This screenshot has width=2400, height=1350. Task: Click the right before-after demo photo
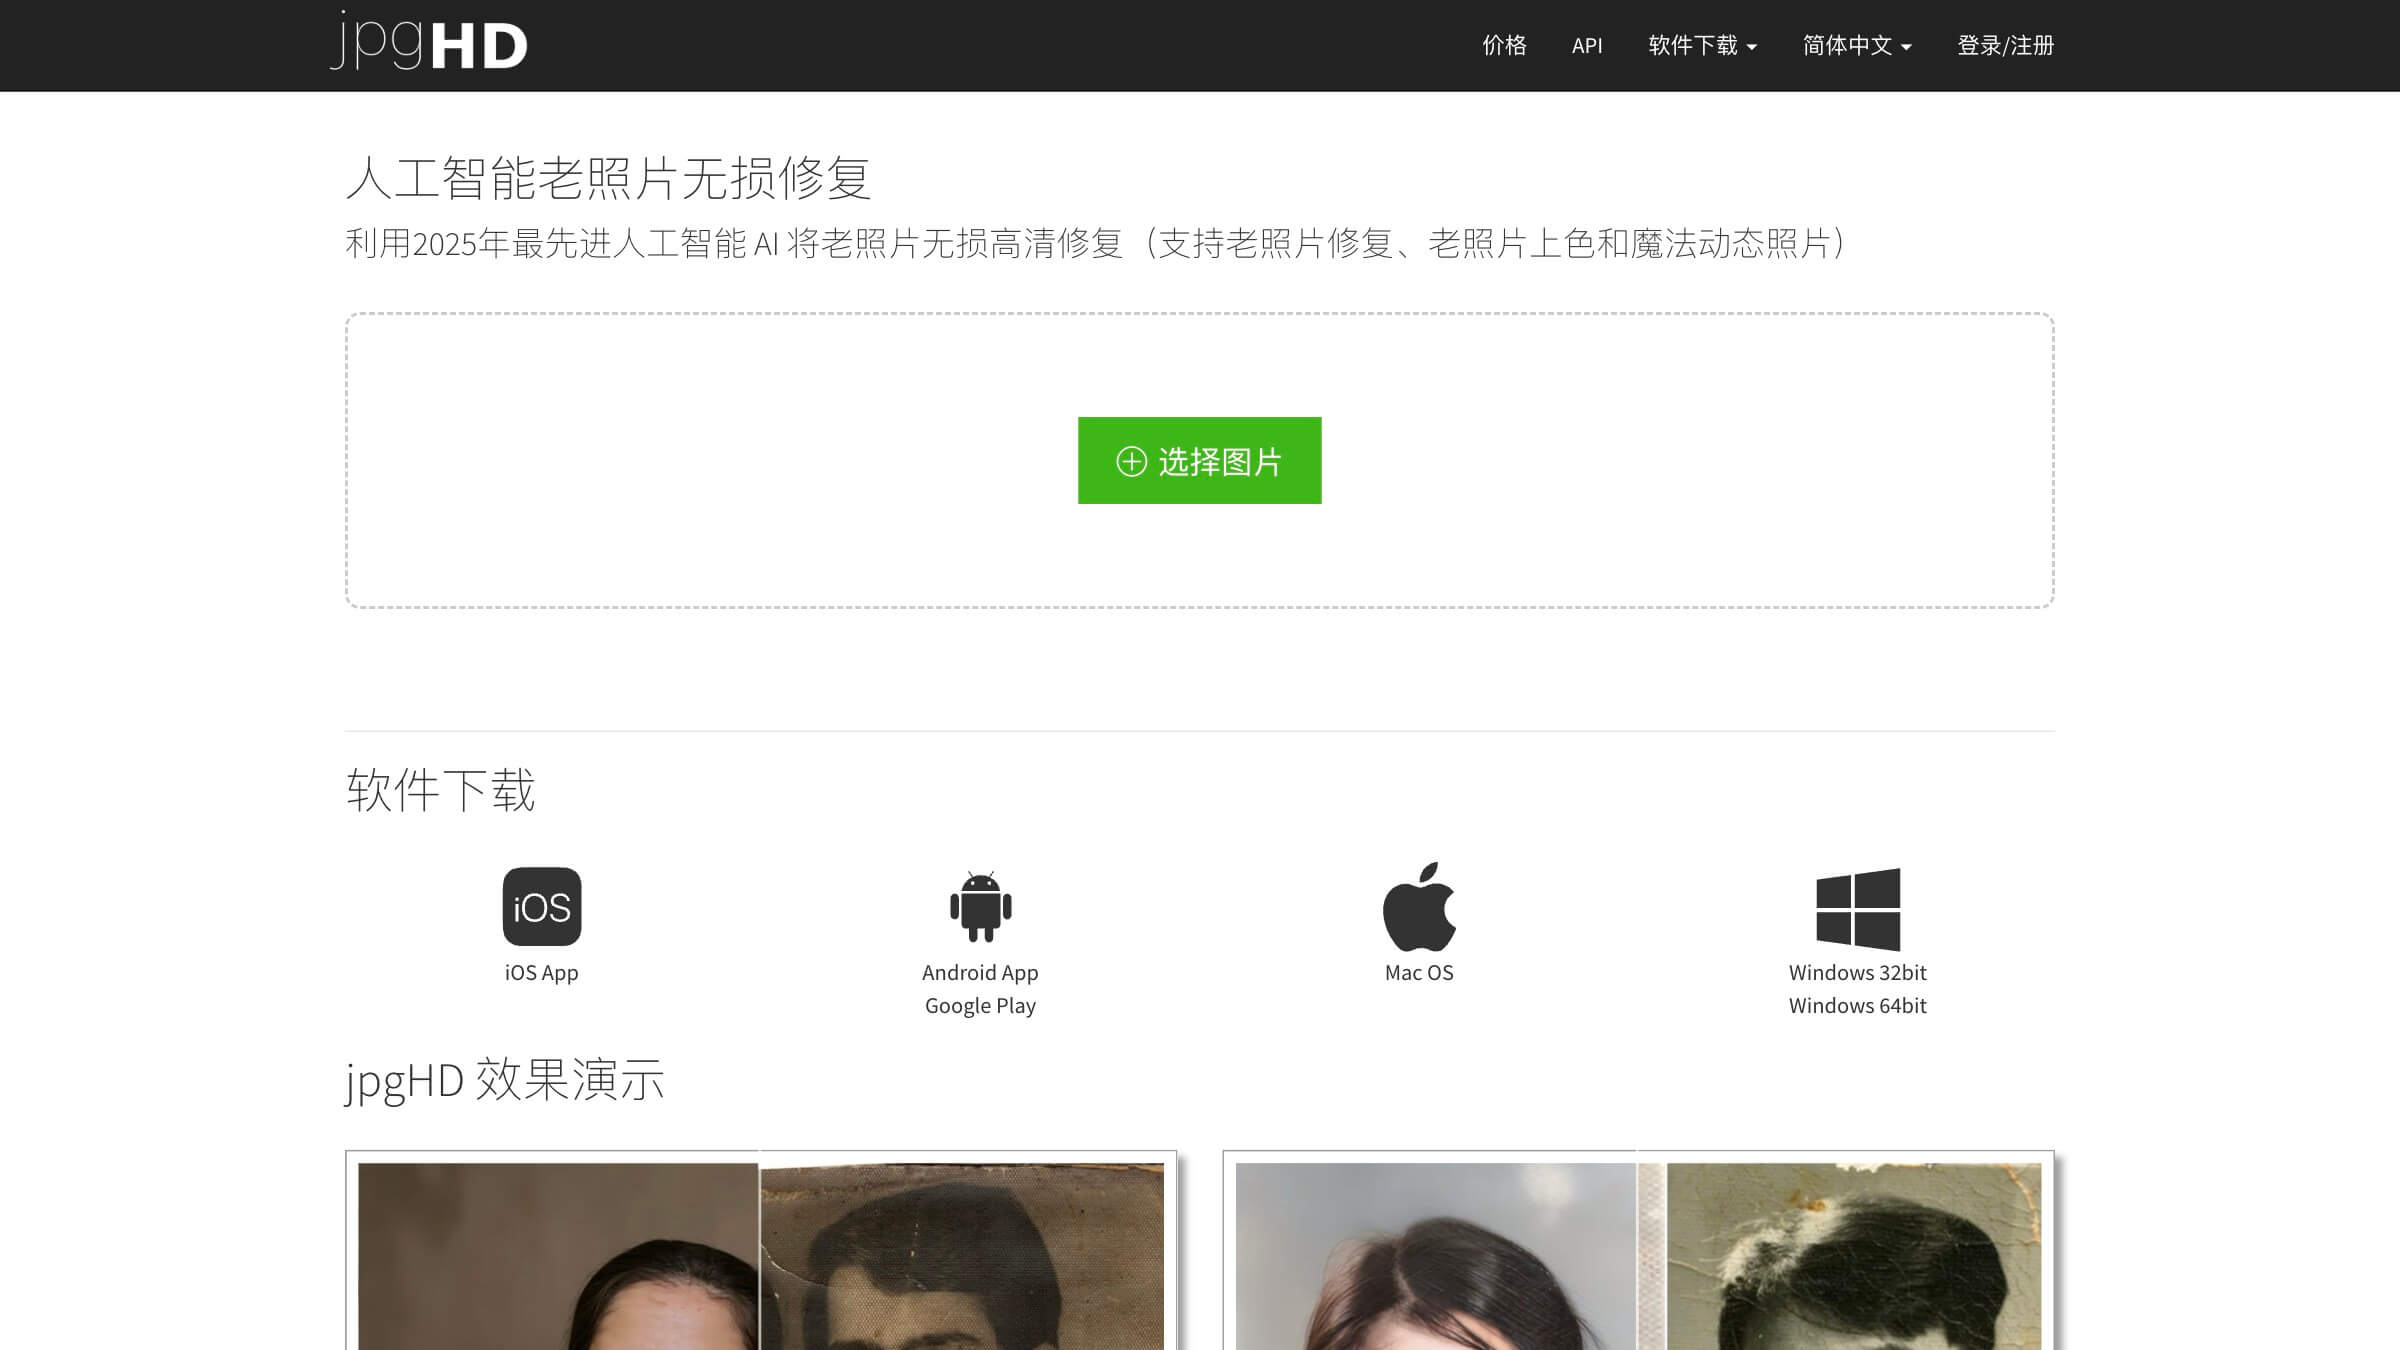1638,1255
